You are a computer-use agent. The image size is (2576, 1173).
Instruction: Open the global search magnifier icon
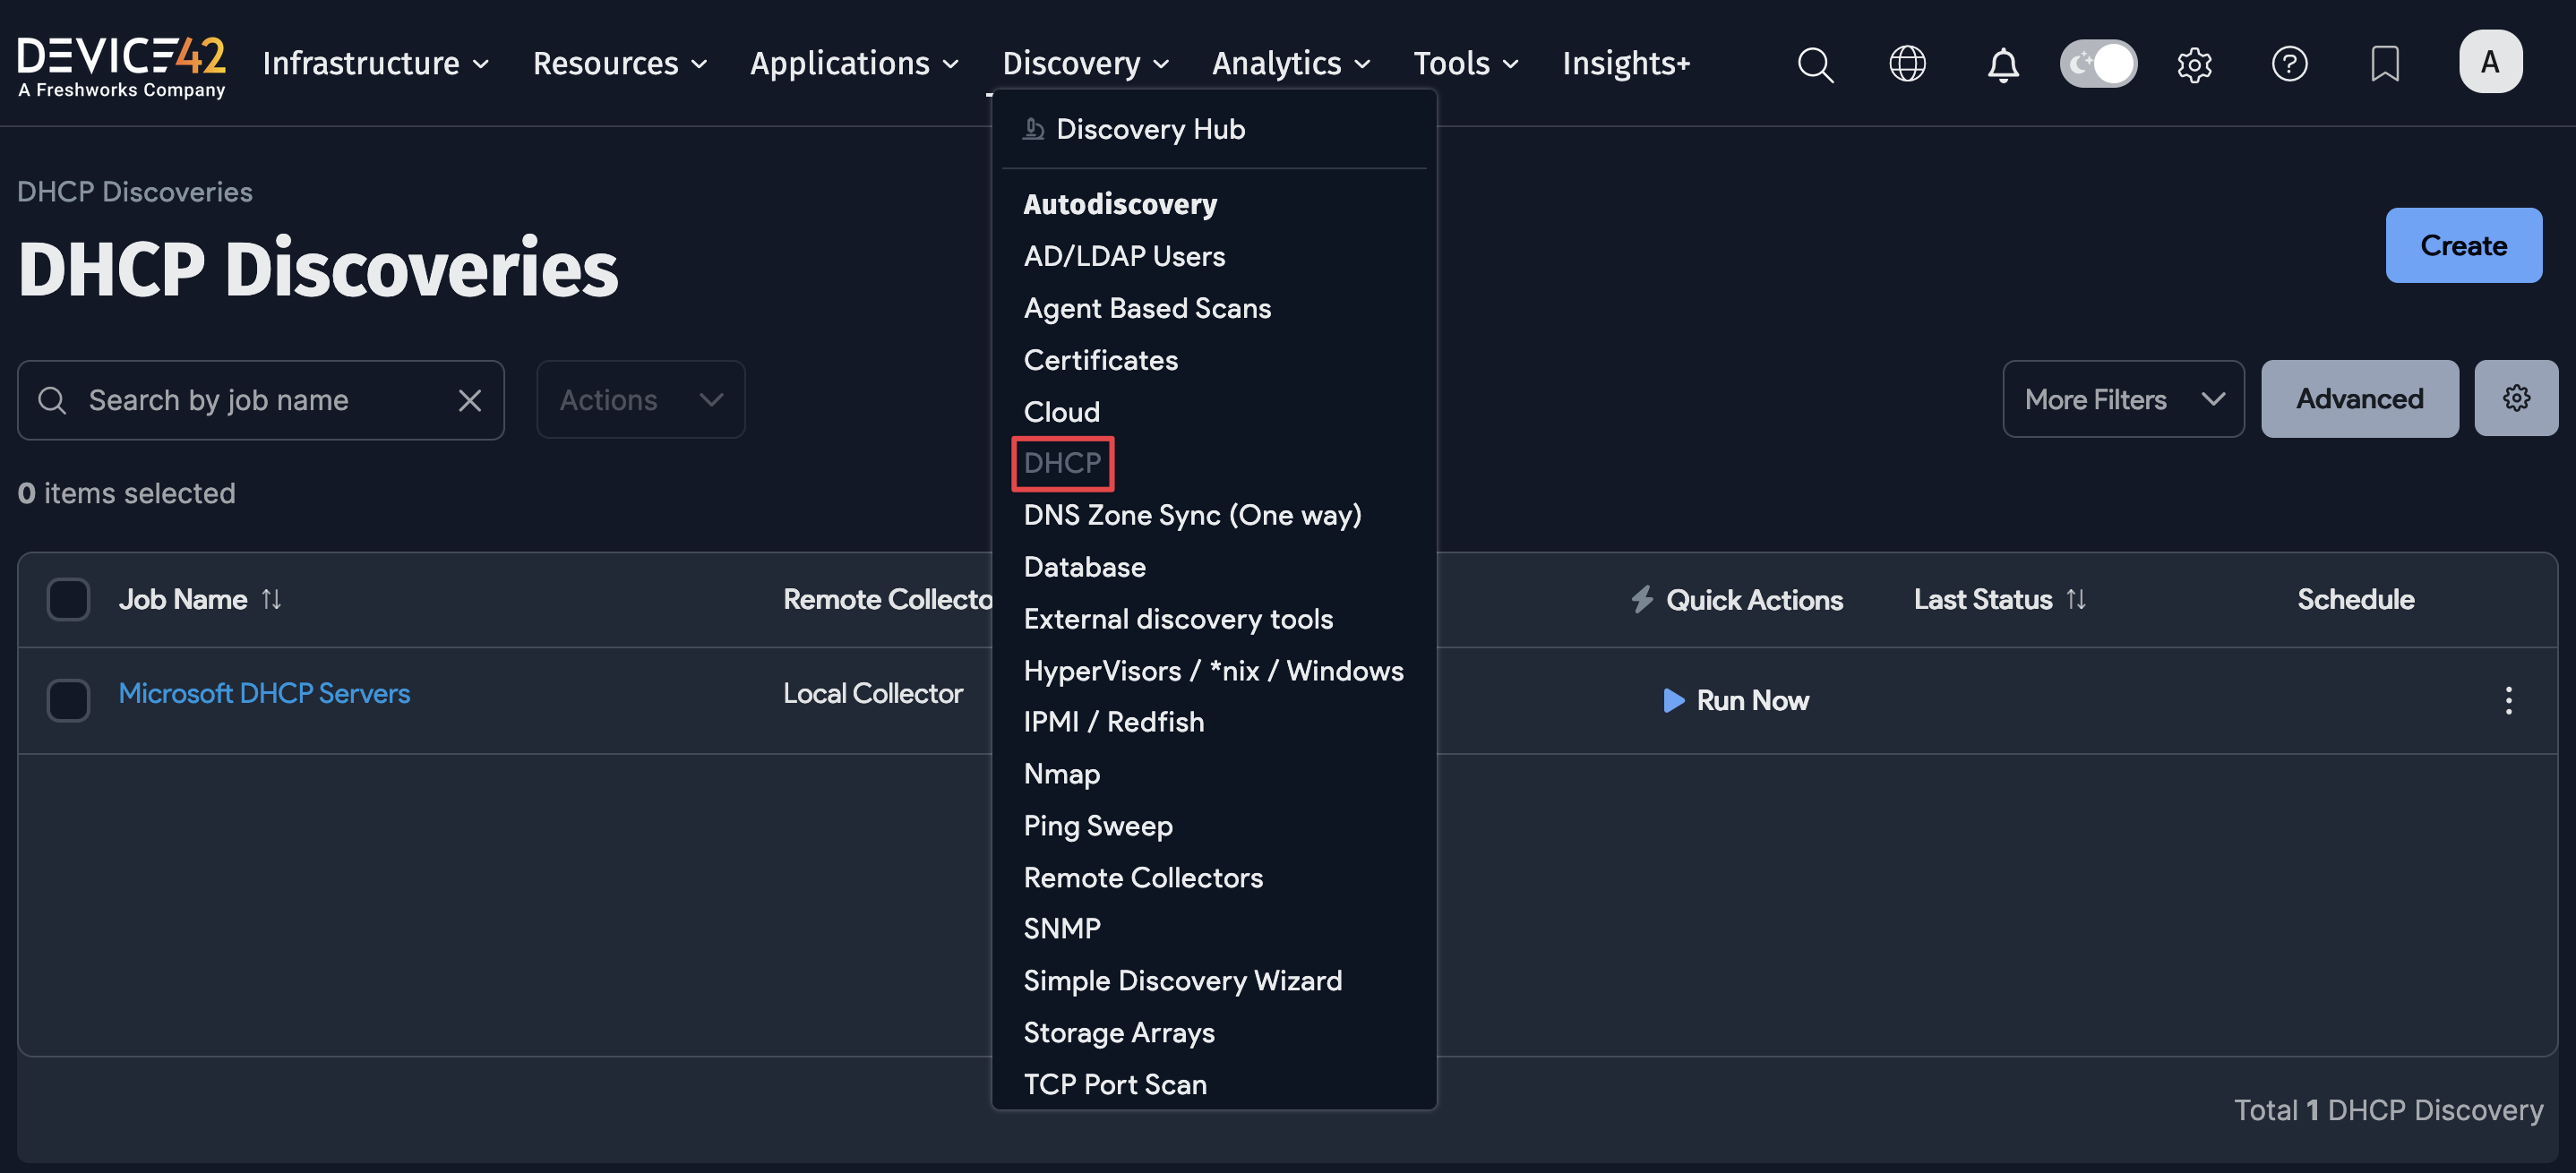(1816, 64)
